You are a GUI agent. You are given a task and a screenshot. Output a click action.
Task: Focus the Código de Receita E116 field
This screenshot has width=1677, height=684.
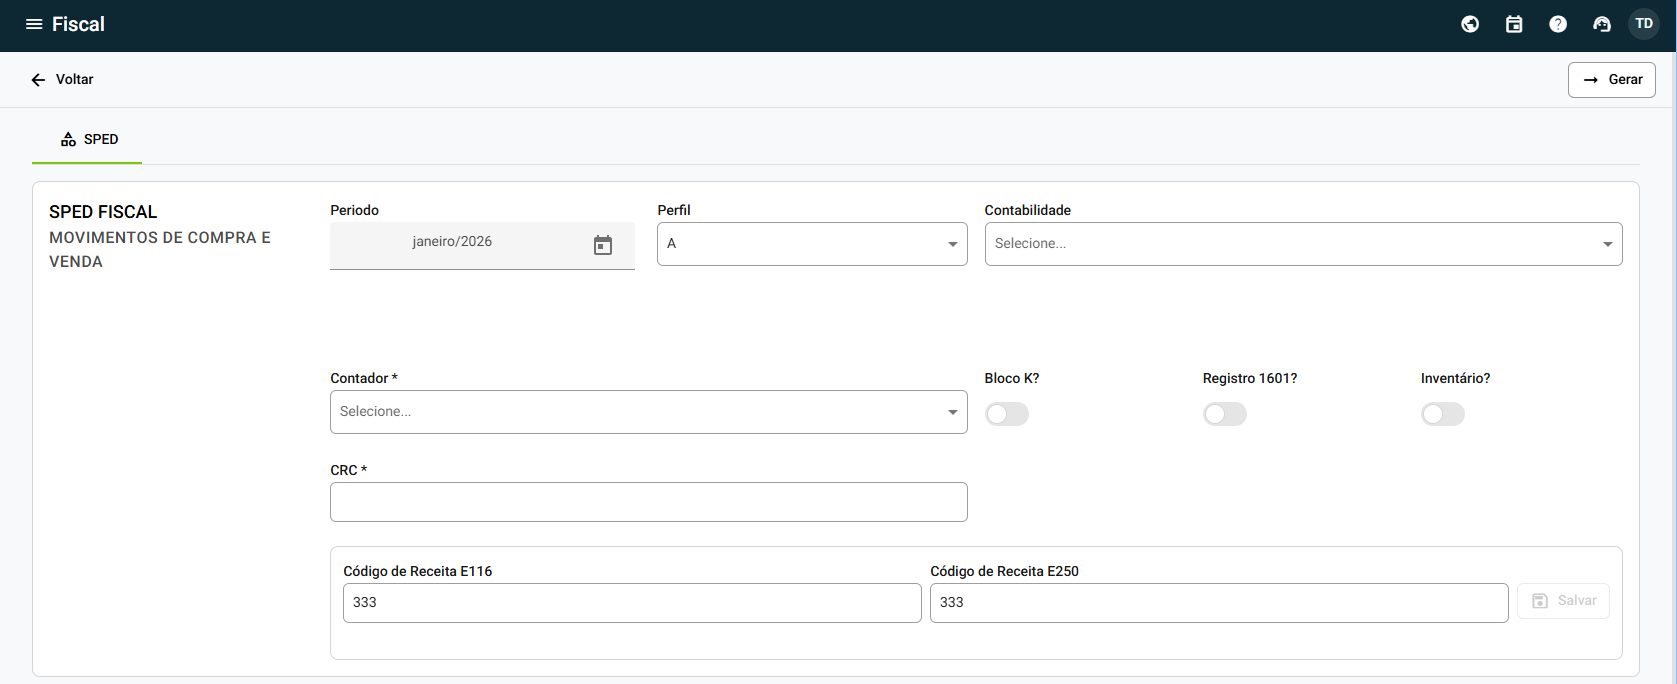pos(631,603)
